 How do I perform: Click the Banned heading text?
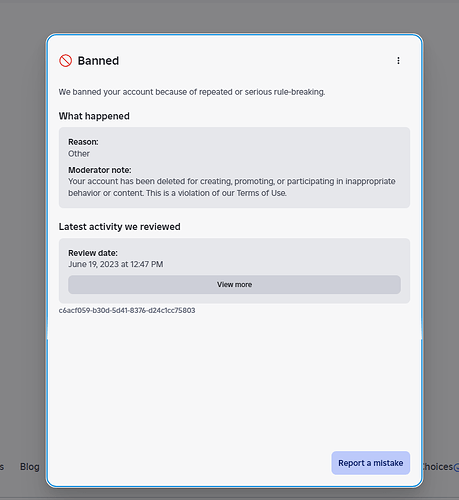pyautogui.click(x=98, y=61)
